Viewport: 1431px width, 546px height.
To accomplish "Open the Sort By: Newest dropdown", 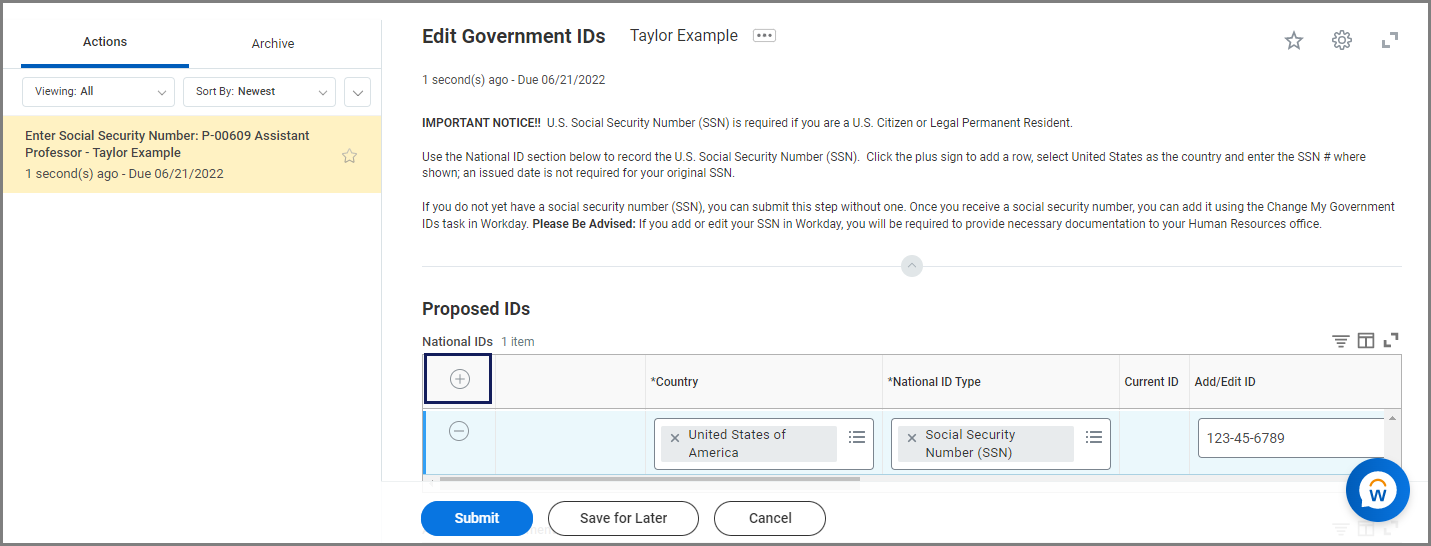I will (x=259, y=92).
